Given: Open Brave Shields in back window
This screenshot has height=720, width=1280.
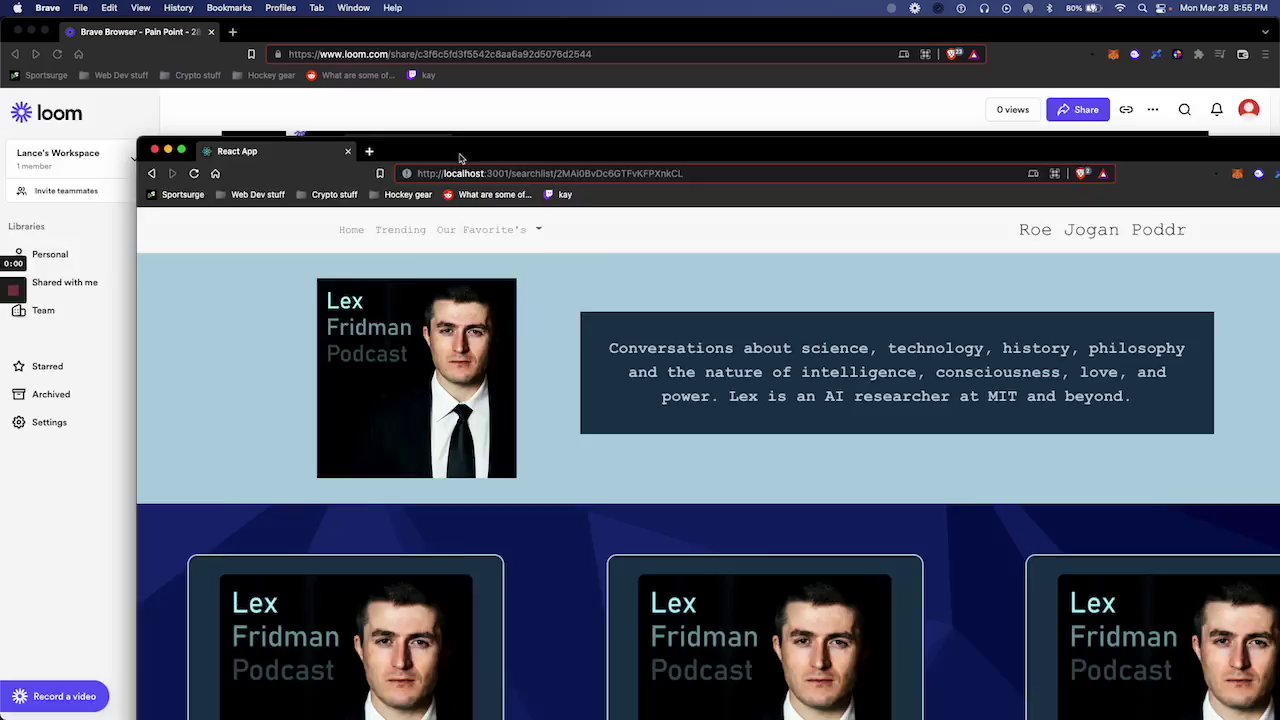Looking at the screenshot, I should [953, 54].
